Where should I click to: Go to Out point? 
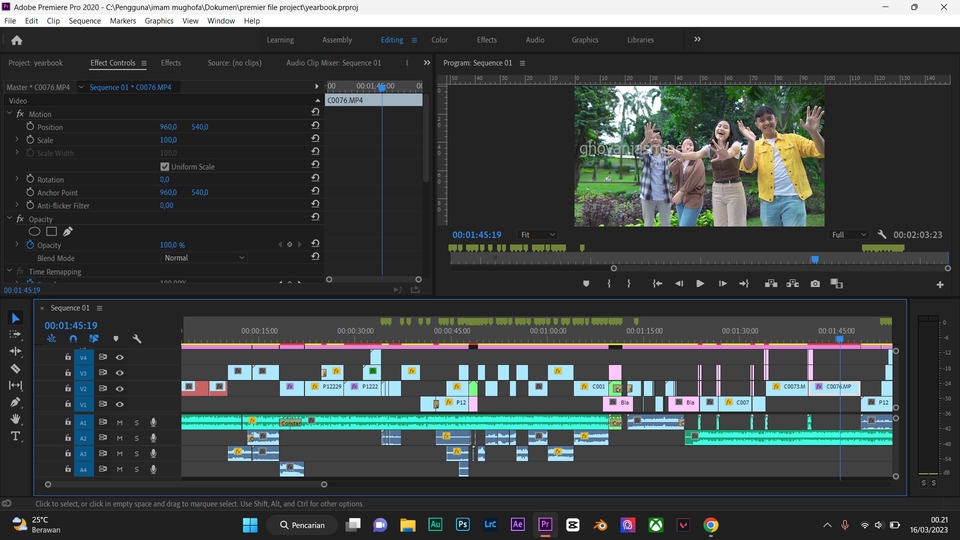pyautogui.click(x=744, y=283)
